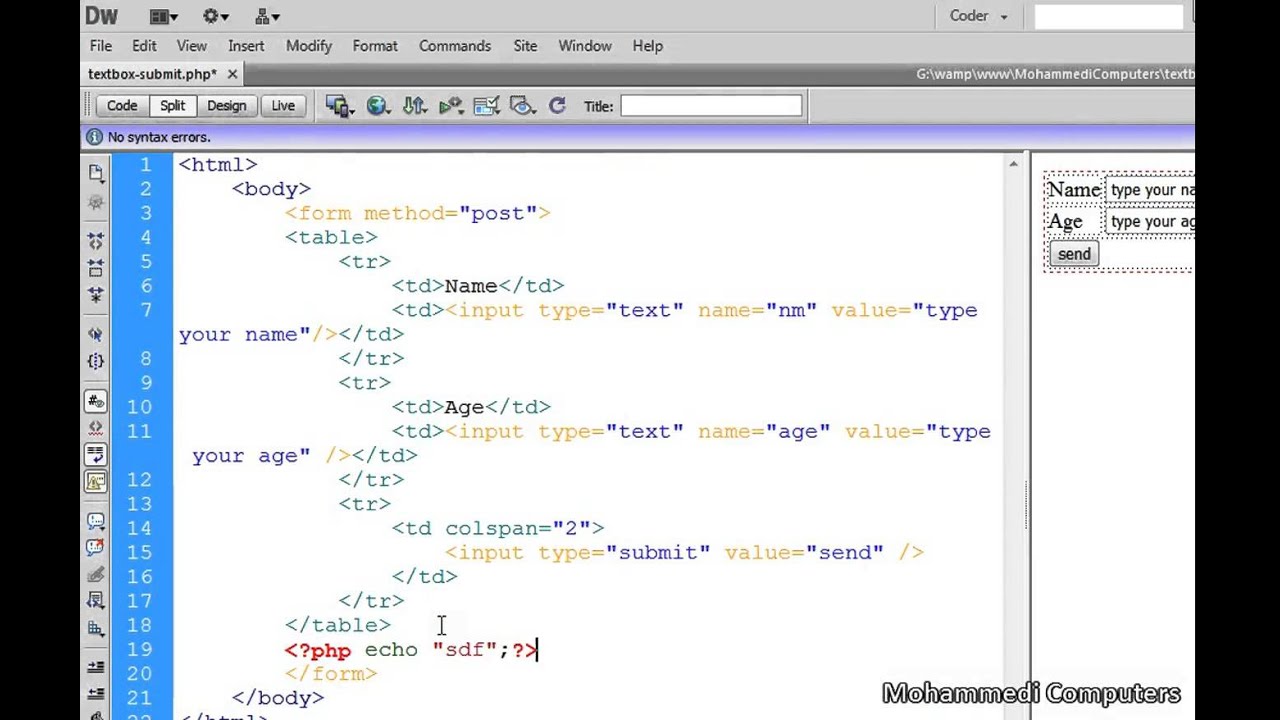Click the search field in the application bar
1280x720 pixels.
tap(1108, 16)
